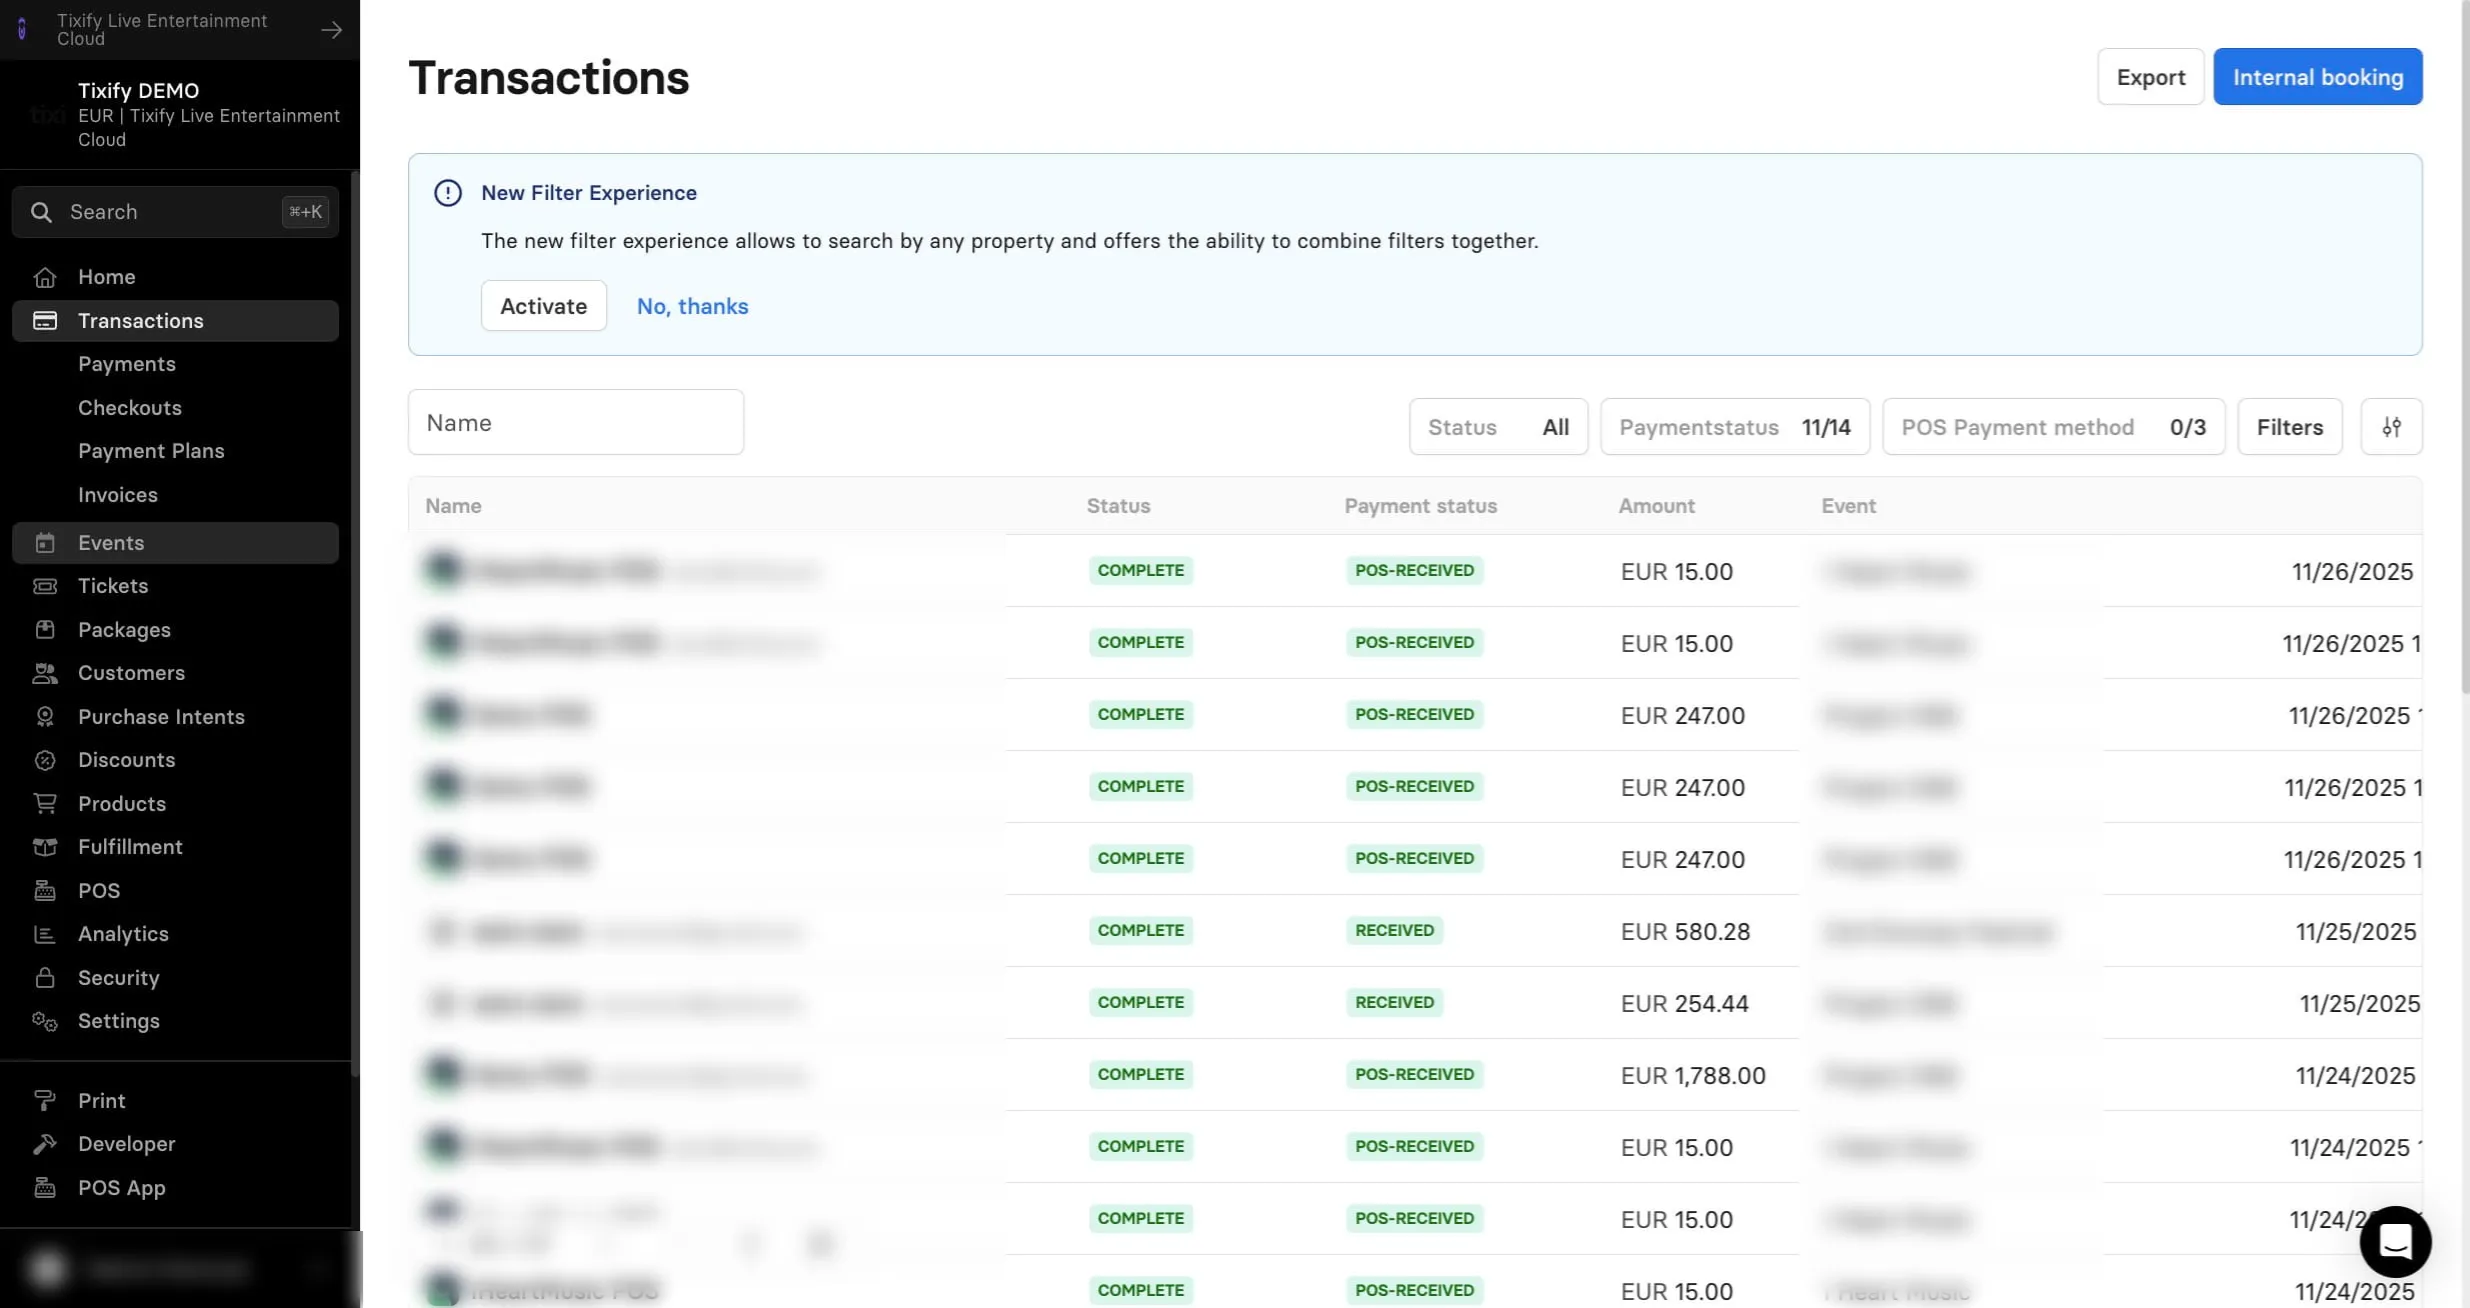Viewport: 2470px width, 1308px height.
Task: Click RECEIVED badge in EUR 580.28 row
Action: (x=1394, y=931)
